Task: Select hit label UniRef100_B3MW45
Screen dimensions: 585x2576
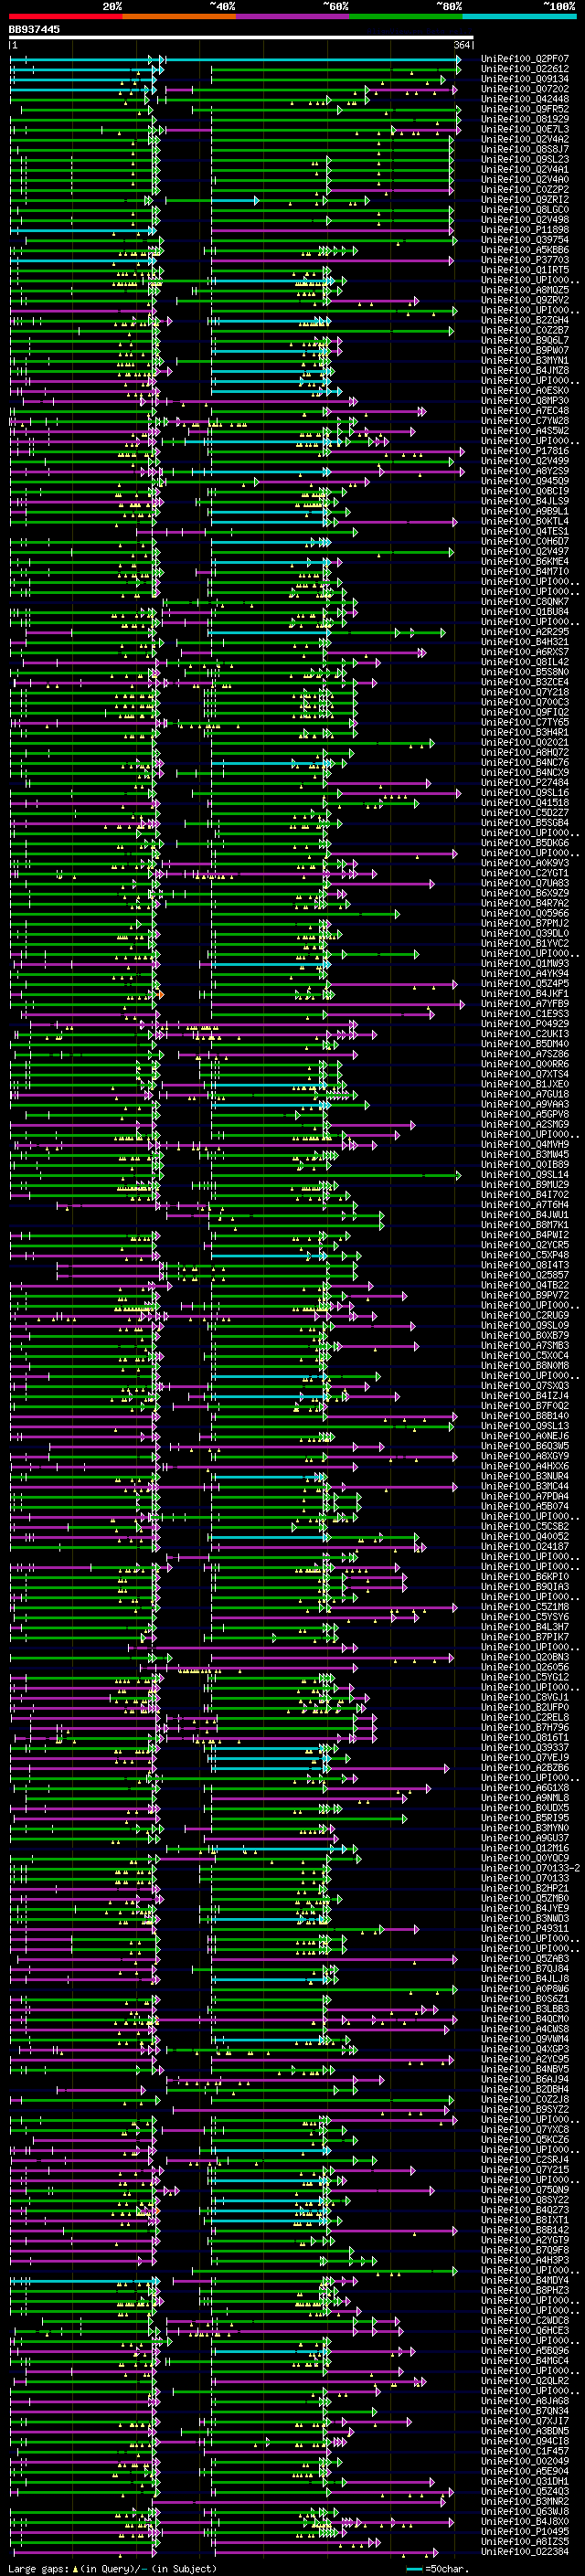Action: point(525,1154)
